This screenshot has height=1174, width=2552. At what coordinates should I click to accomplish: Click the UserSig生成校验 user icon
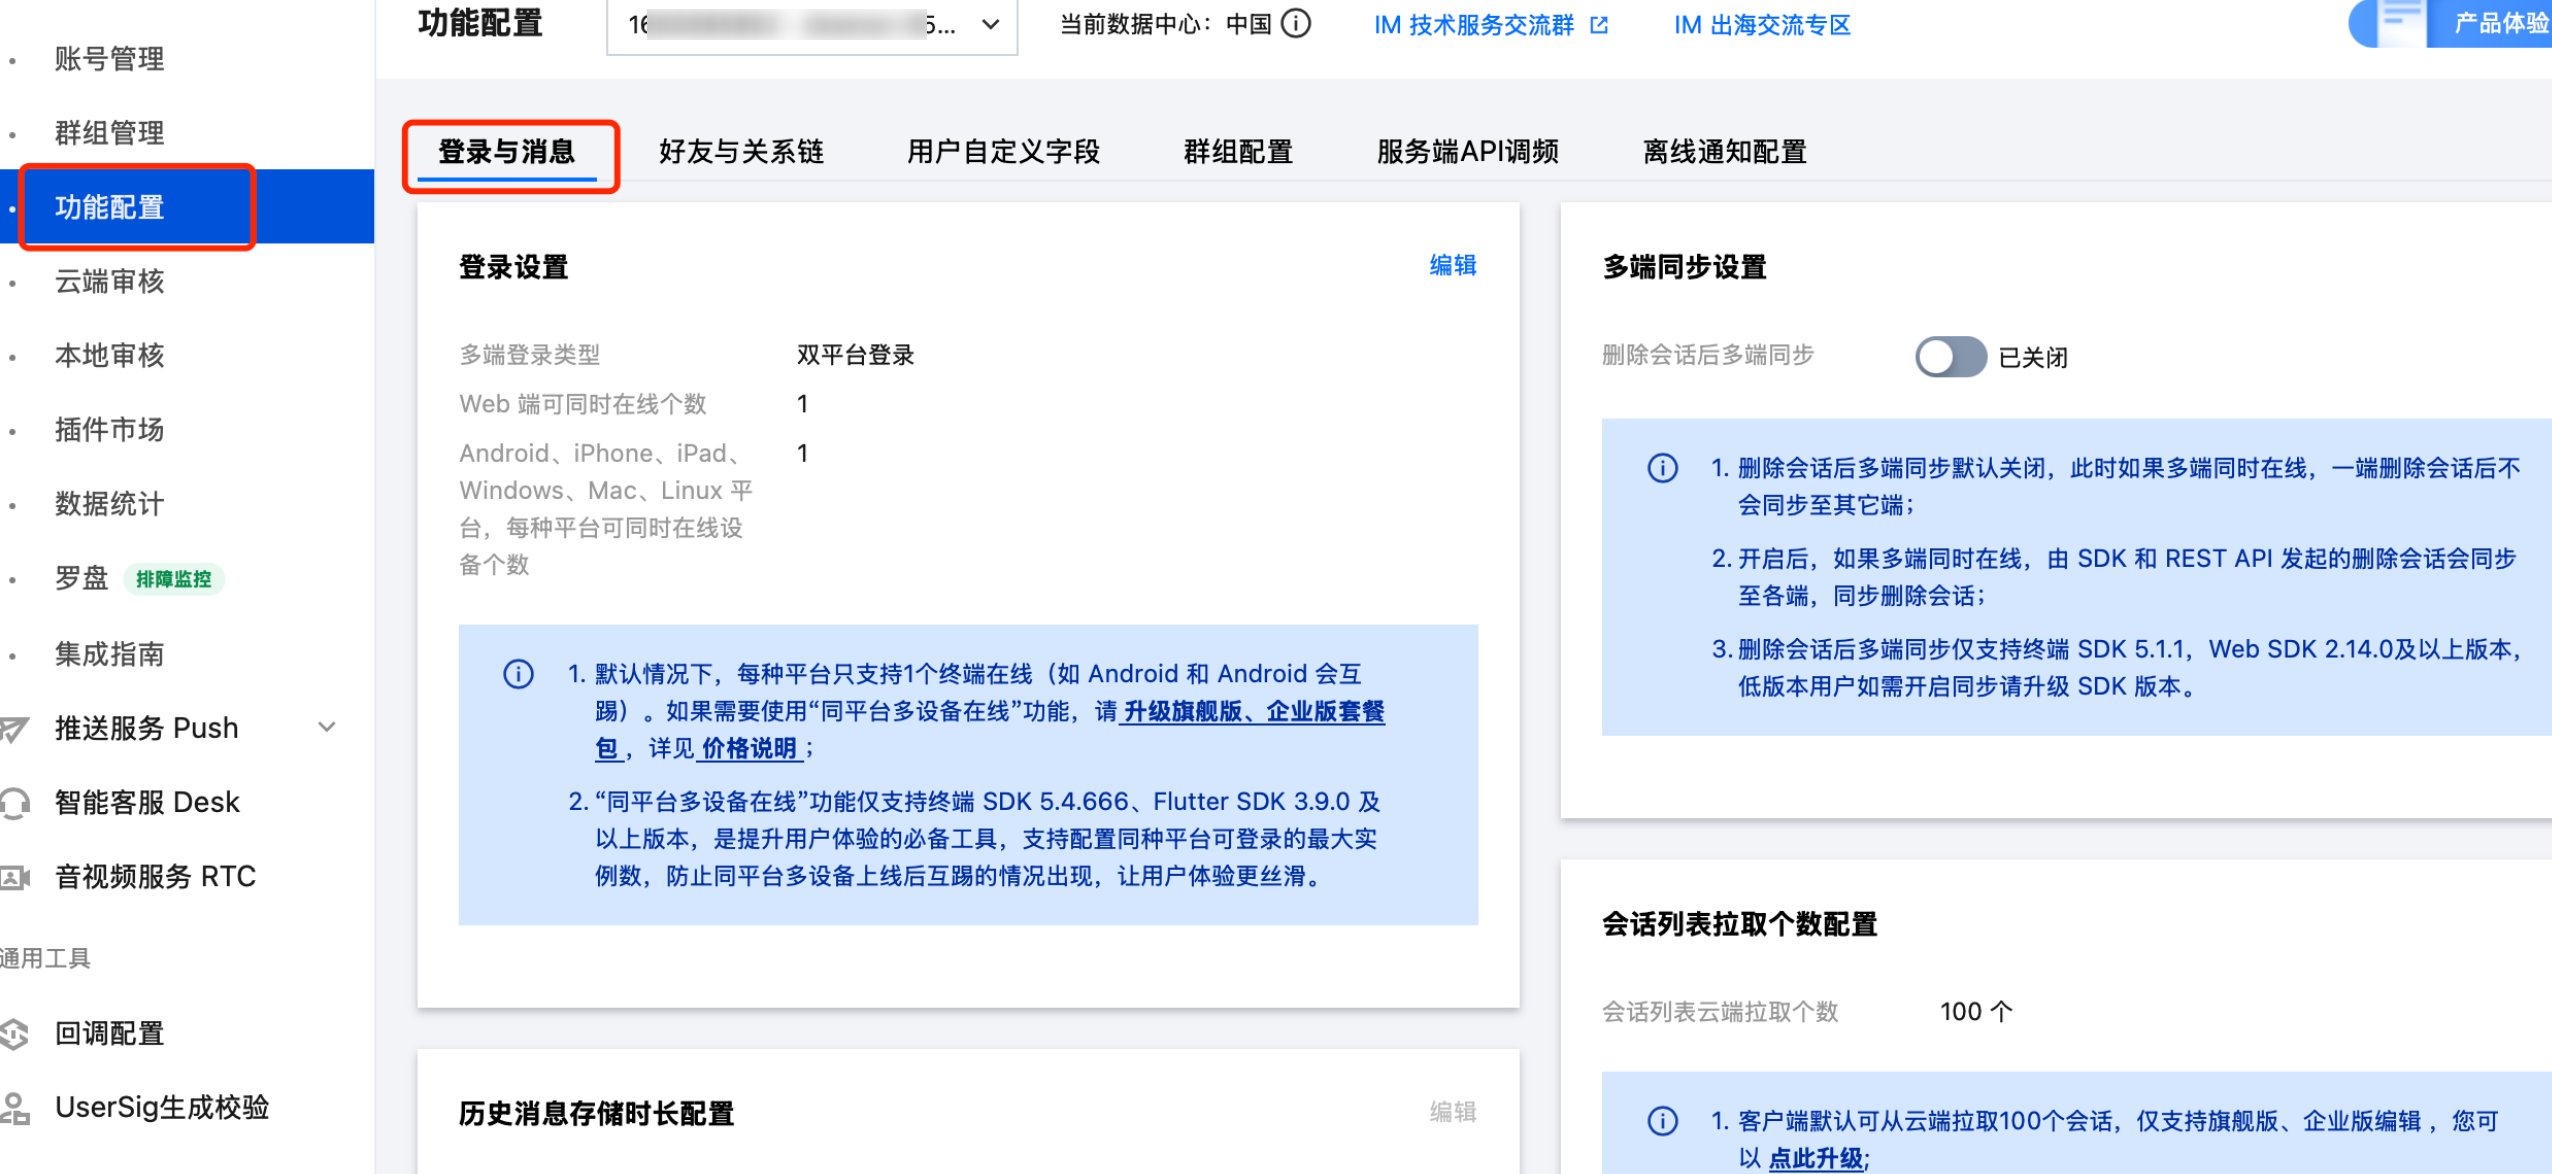click(x=14, y=1107)
